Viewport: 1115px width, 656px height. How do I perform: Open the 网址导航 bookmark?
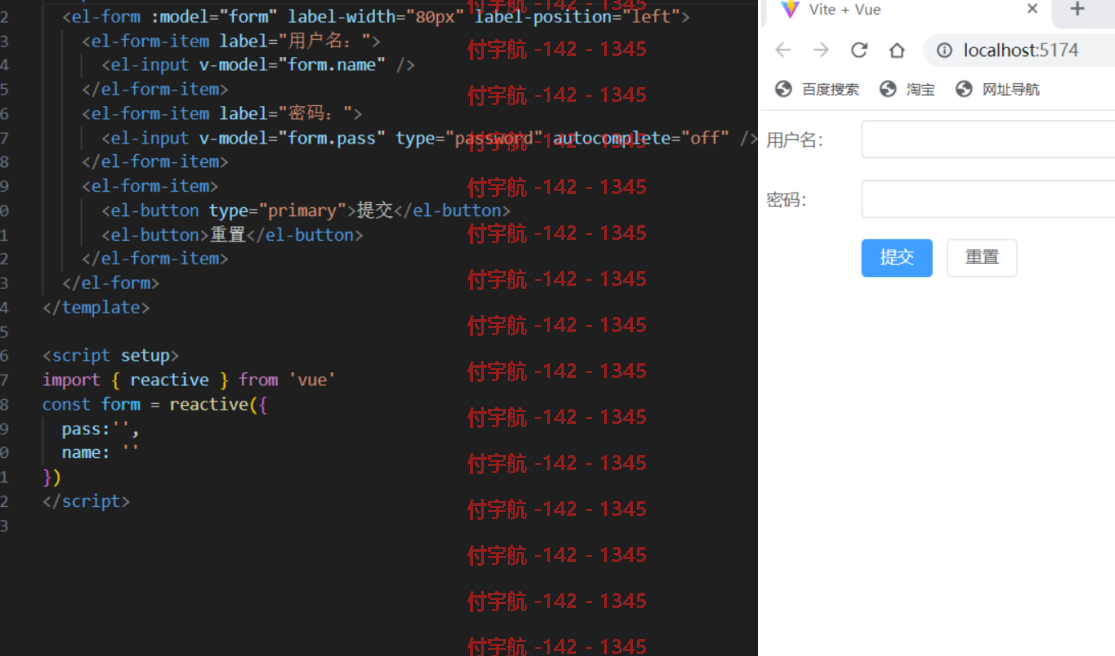[x=998, y=90]
